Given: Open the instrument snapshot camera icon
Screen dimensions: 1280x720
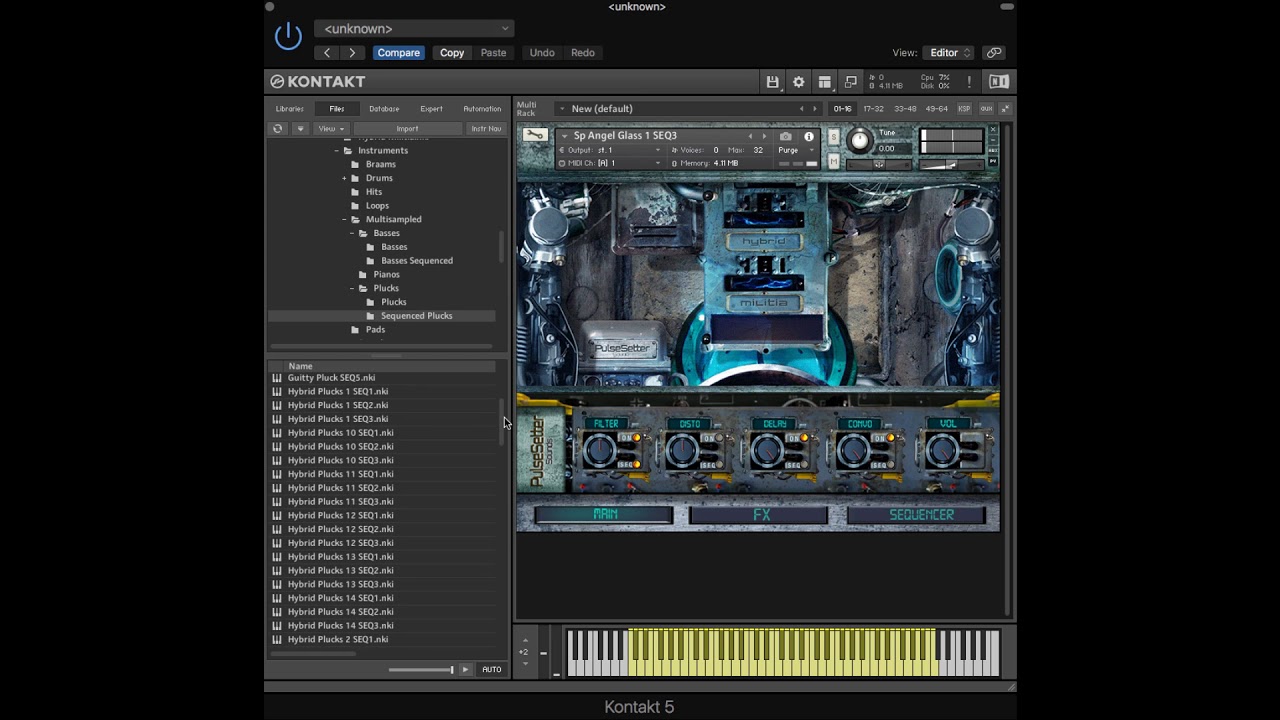Looking at the screenshot, I should [x=785, y=136].
